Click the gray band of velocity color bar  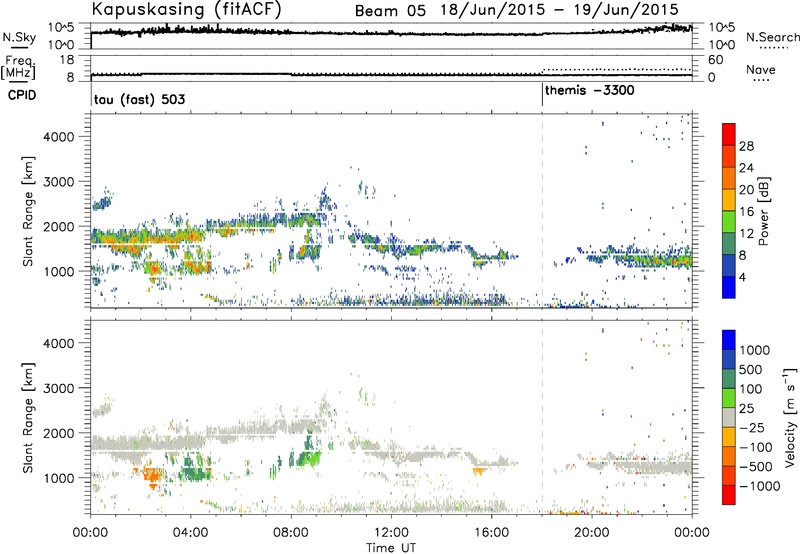(x=729, y=418)
